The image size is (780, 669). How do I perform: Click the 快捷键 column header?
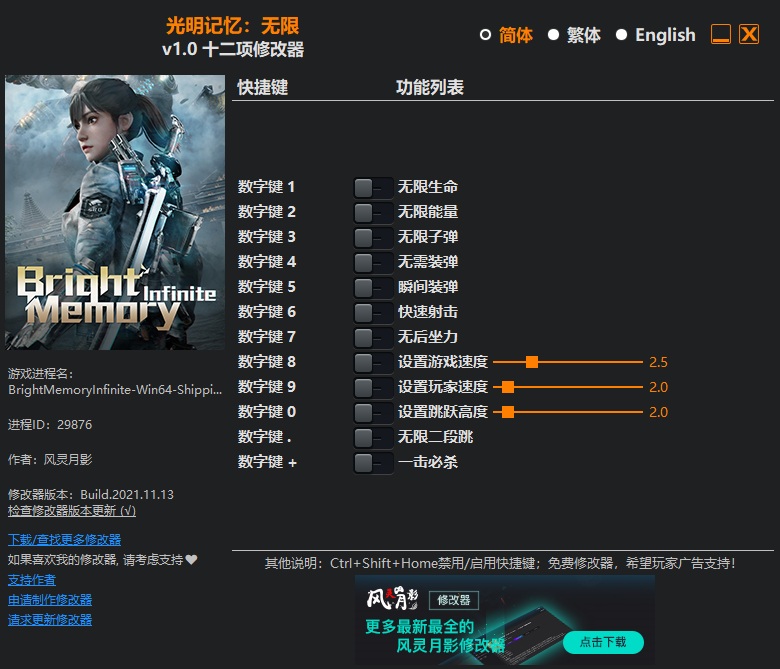[263, 88]
